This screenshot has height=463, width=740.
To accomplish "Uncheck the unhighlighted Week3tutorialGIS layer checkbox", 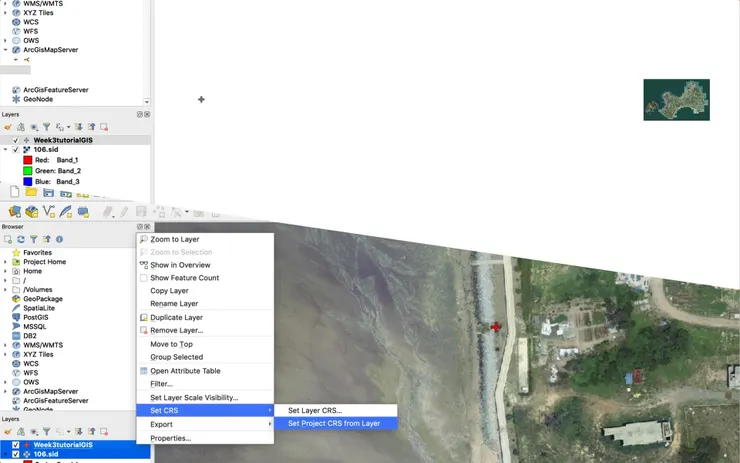I will (16, 140).
